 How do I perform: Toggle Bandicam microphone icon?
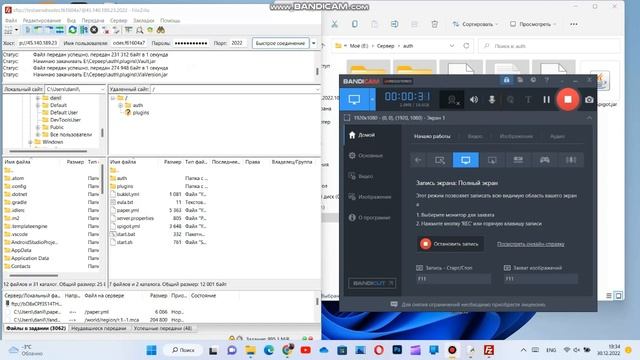tap(492, 100)
